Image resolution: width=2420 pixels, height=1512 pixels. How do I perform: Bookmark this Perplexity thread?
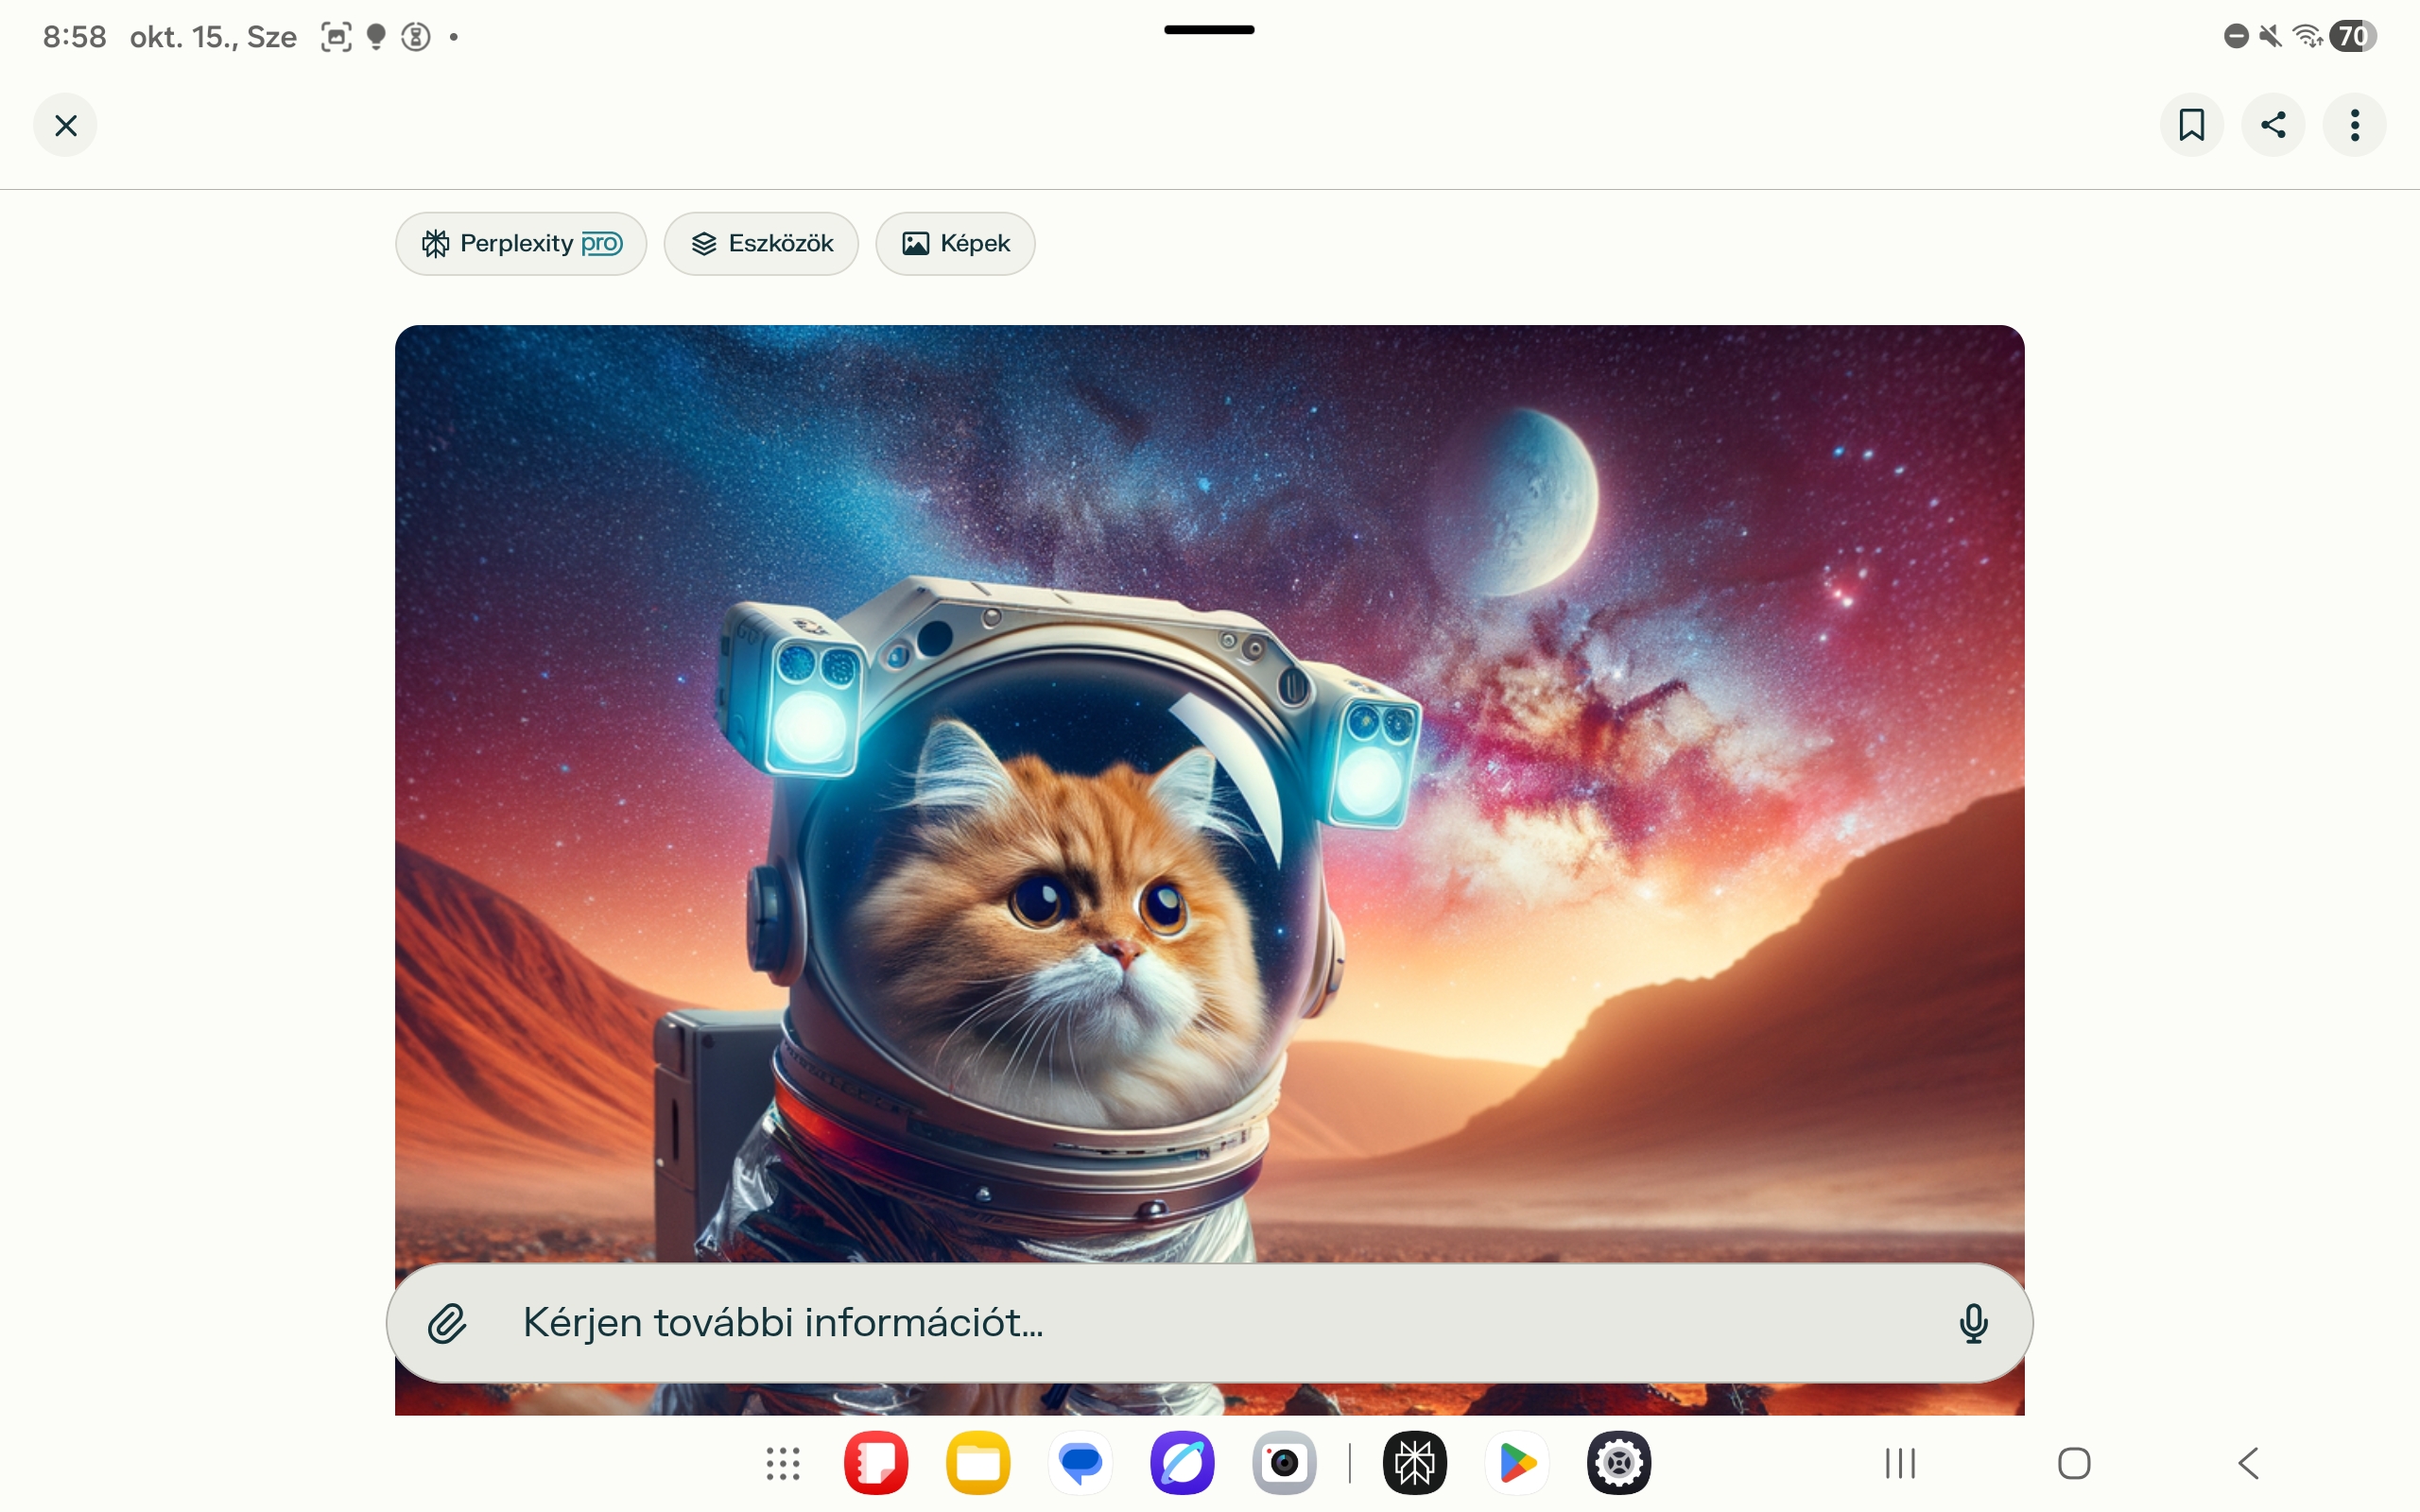(x=2191, y=125)
